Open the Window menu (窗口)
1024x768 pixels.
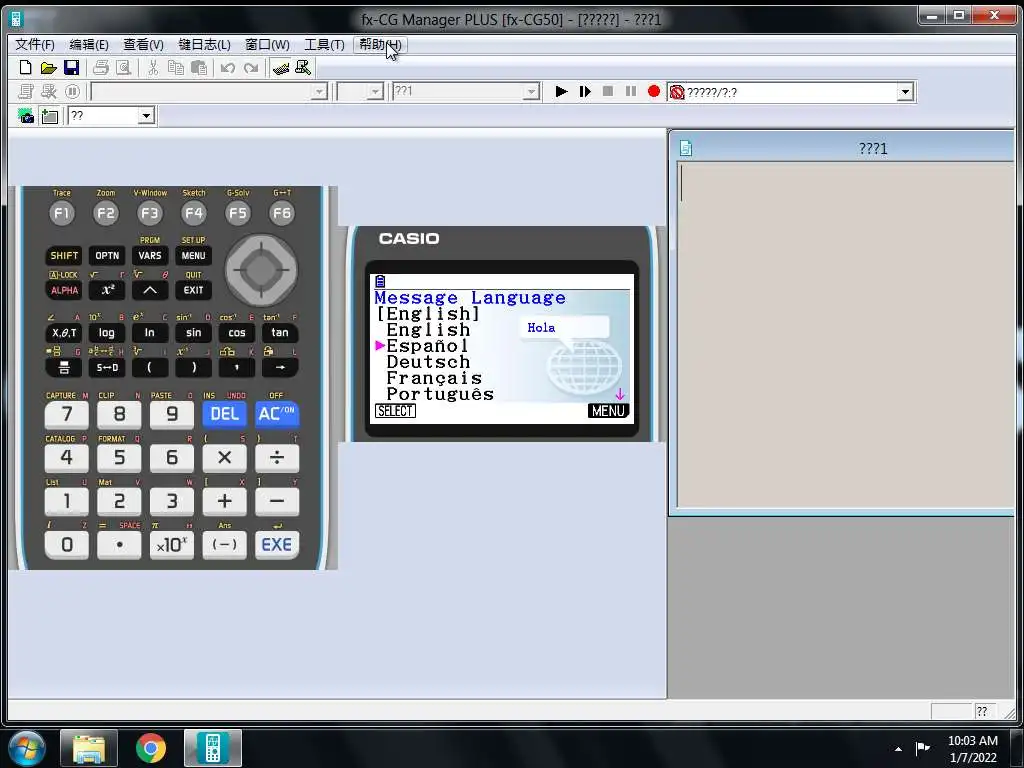coord(267,44)
